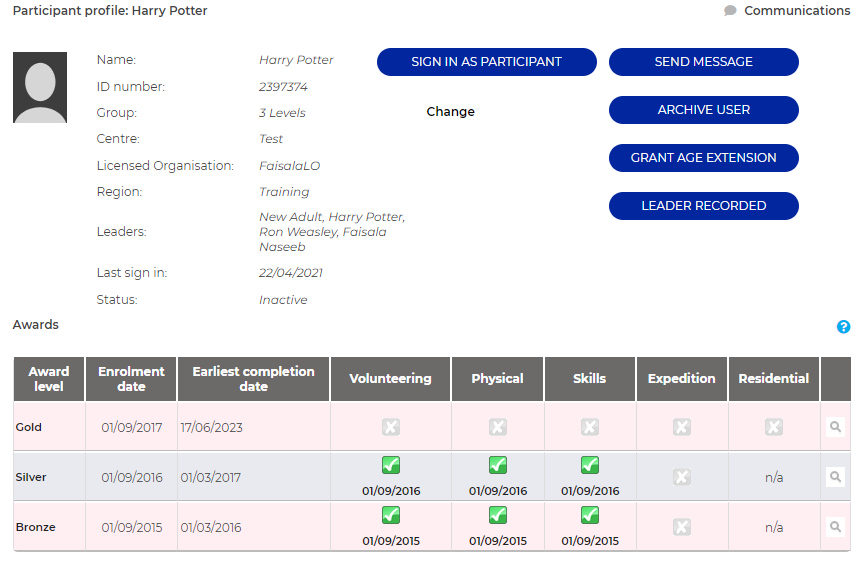Click grey X icon under Gold Volunteering
Image resolution: width=867 pixels, height=562 pixels.
tap(390, 427)
